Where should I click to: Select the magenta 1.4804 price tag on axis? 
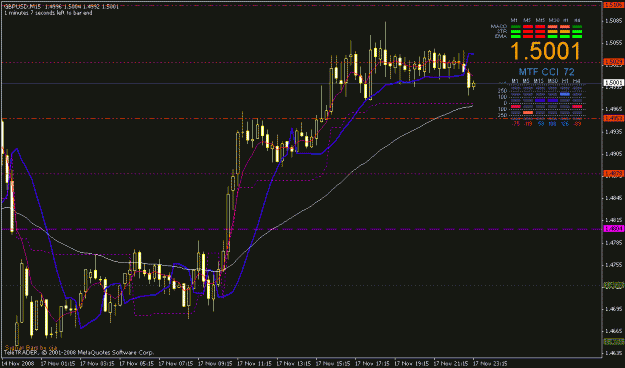point(613,229)
